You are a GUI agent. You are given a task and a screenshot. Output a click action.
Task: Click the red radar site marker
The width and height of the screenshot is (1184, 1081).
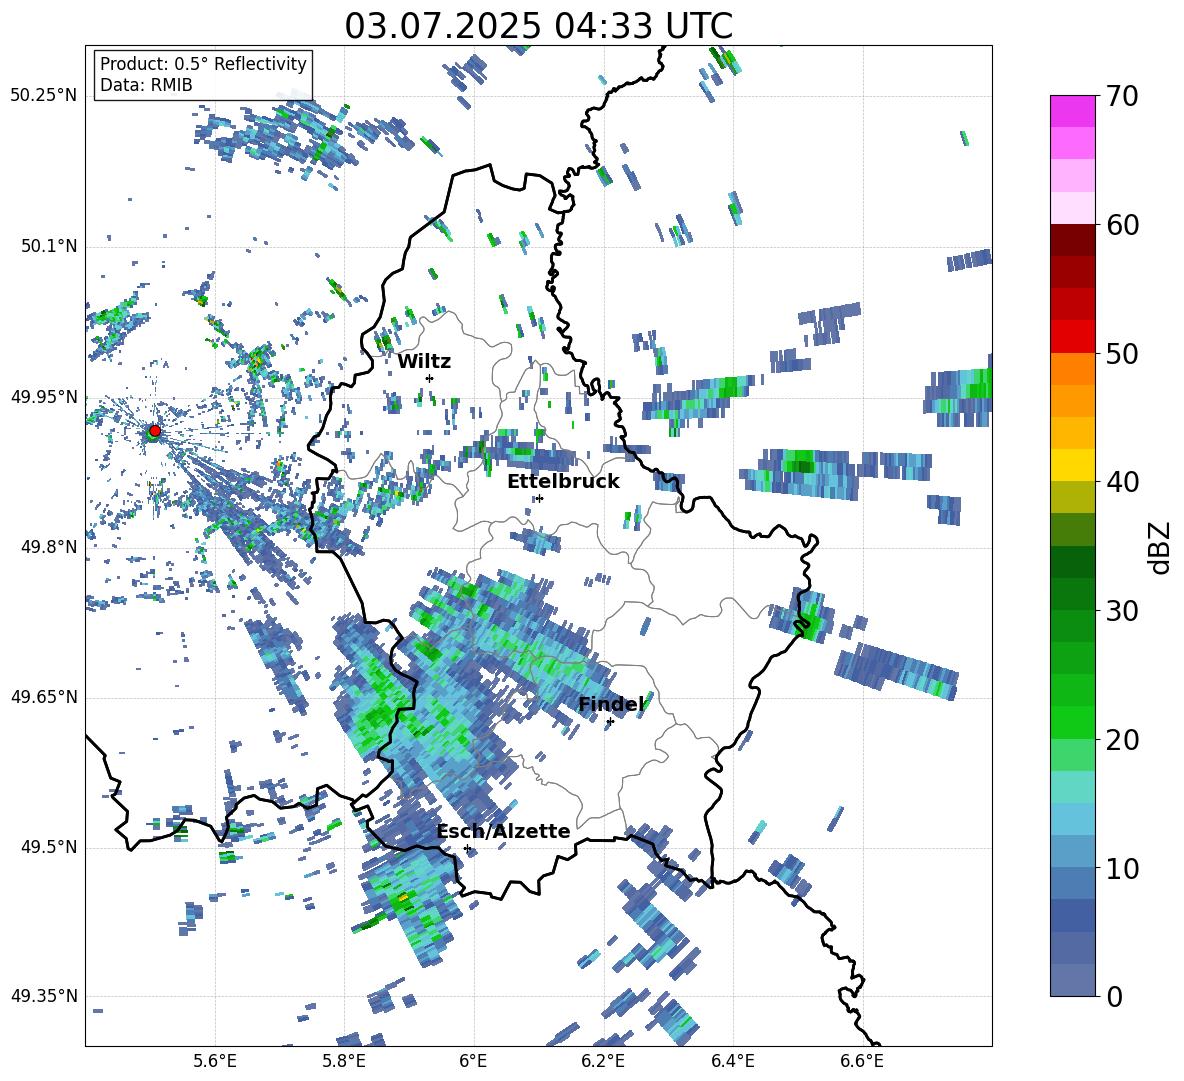pos(155,431)
